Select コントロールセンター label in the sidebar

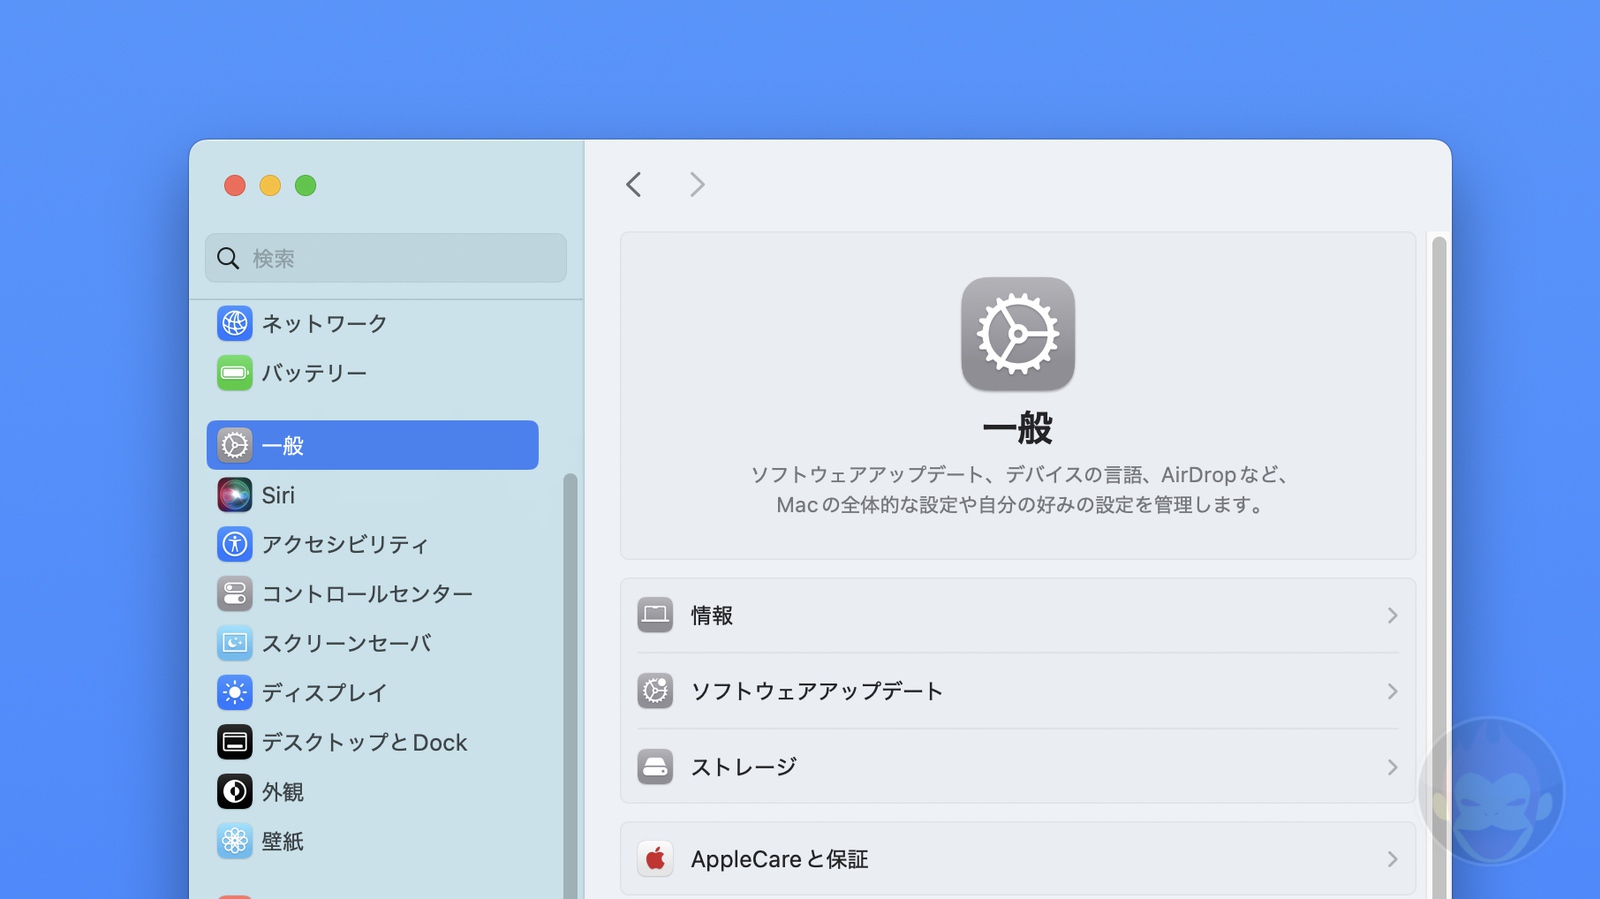(x=367, y=594)
